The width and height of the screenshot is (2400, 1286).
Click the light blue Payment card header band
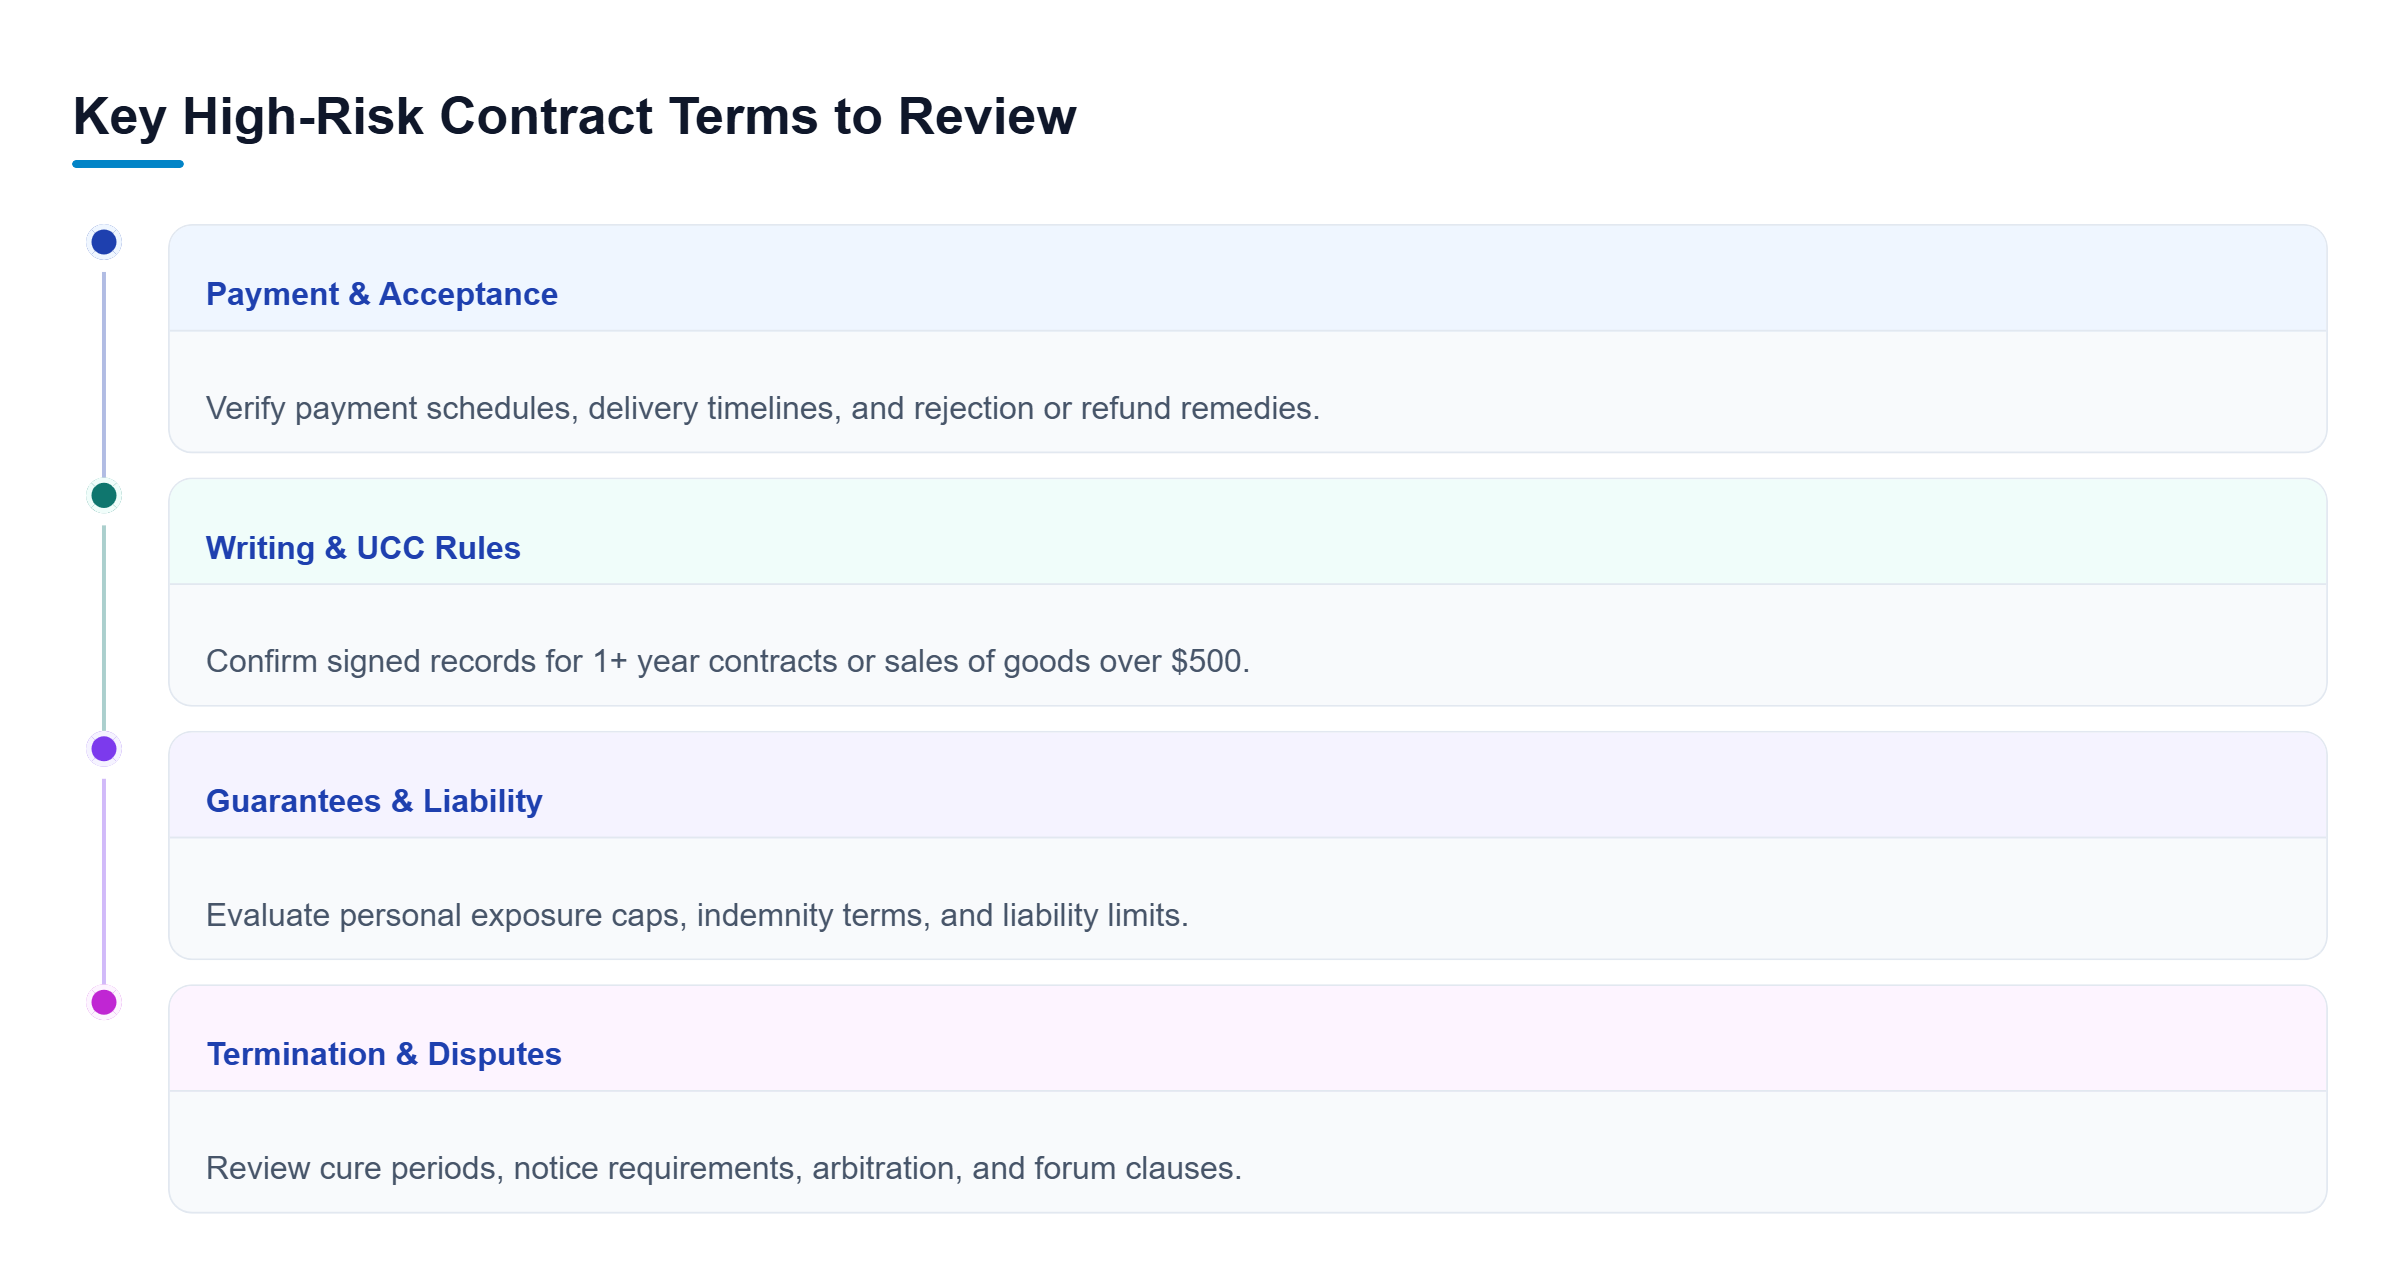tap(1248, 278)
